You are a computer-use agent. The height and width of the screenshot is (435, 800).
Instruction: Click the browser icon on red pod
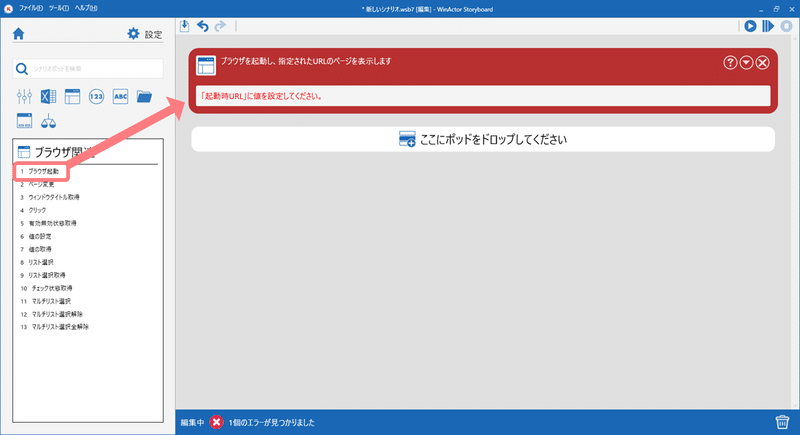click(x=206, y=65)
